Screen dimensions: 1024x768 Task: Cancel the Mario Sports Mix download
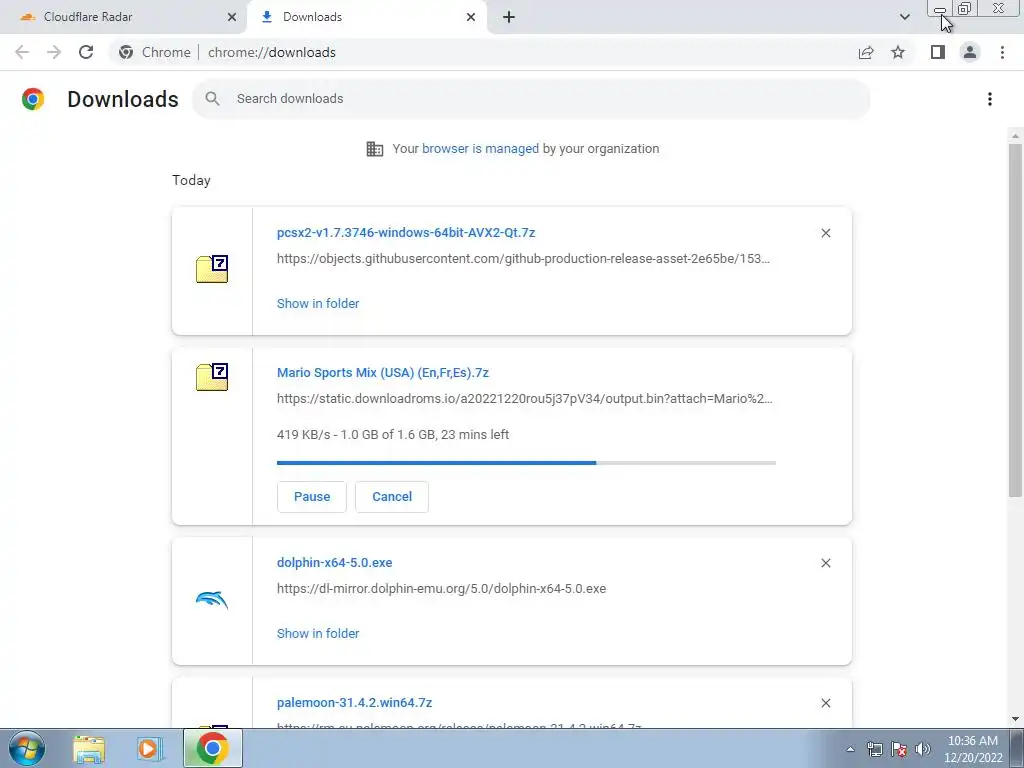pyautogui.click(x=392, y=497)
